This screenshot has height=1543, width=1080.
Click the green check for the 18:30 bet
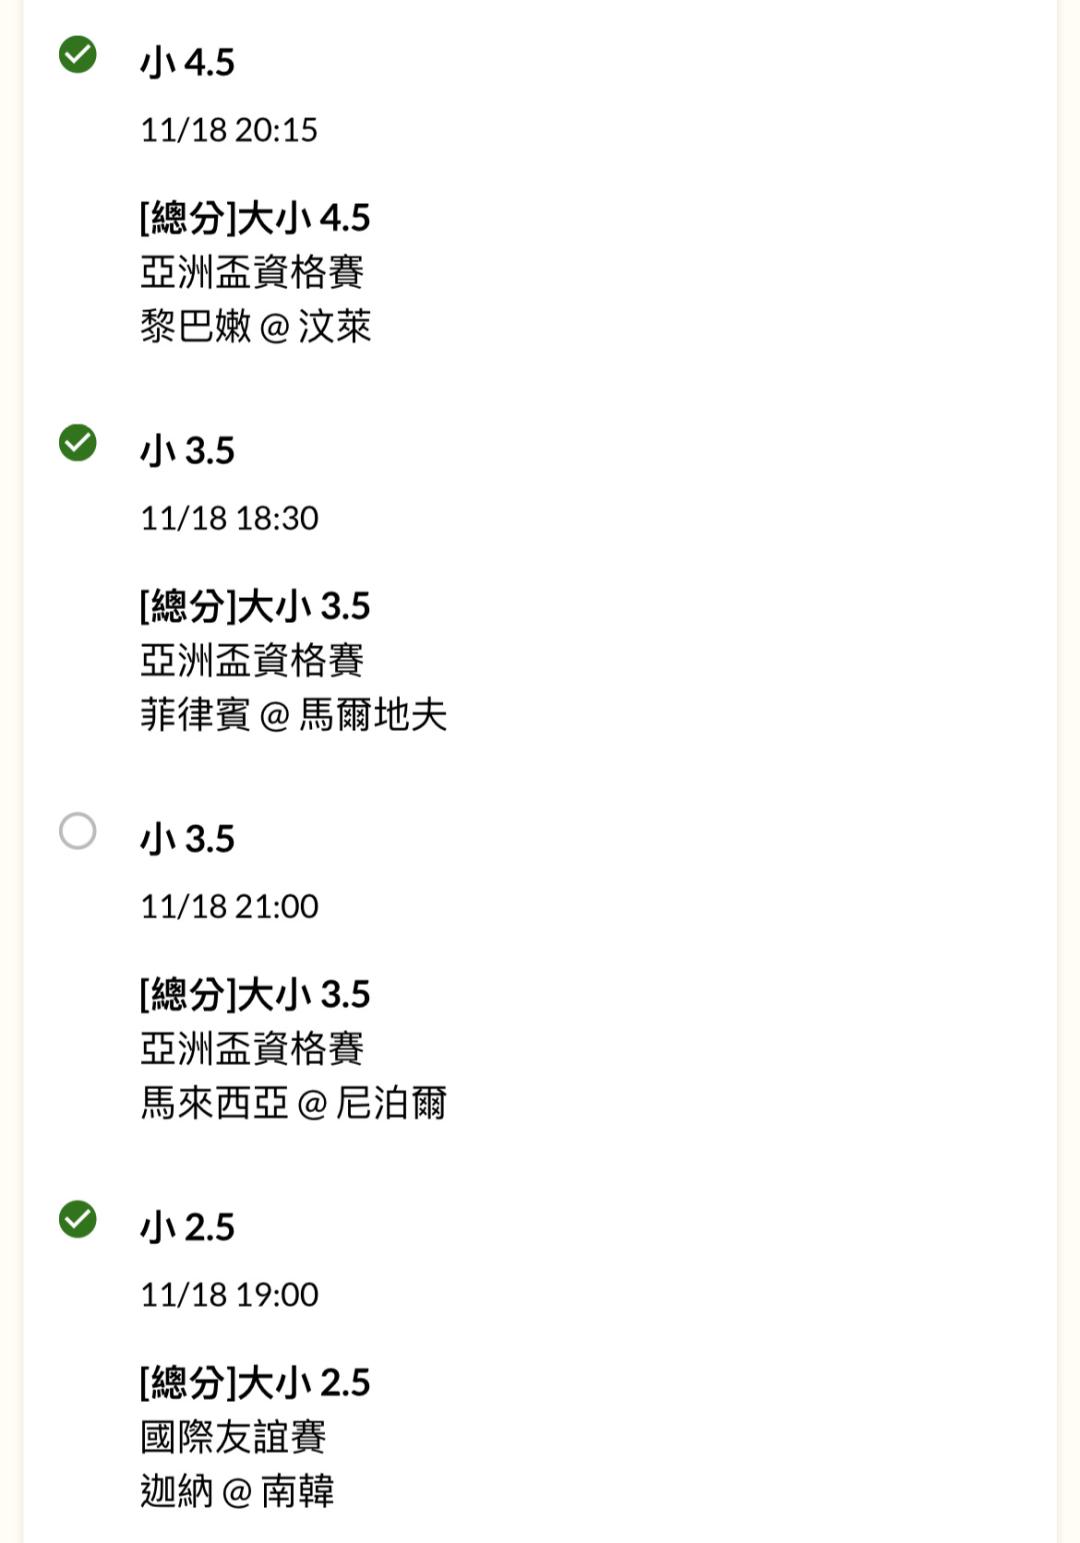(x=78, y=443)
